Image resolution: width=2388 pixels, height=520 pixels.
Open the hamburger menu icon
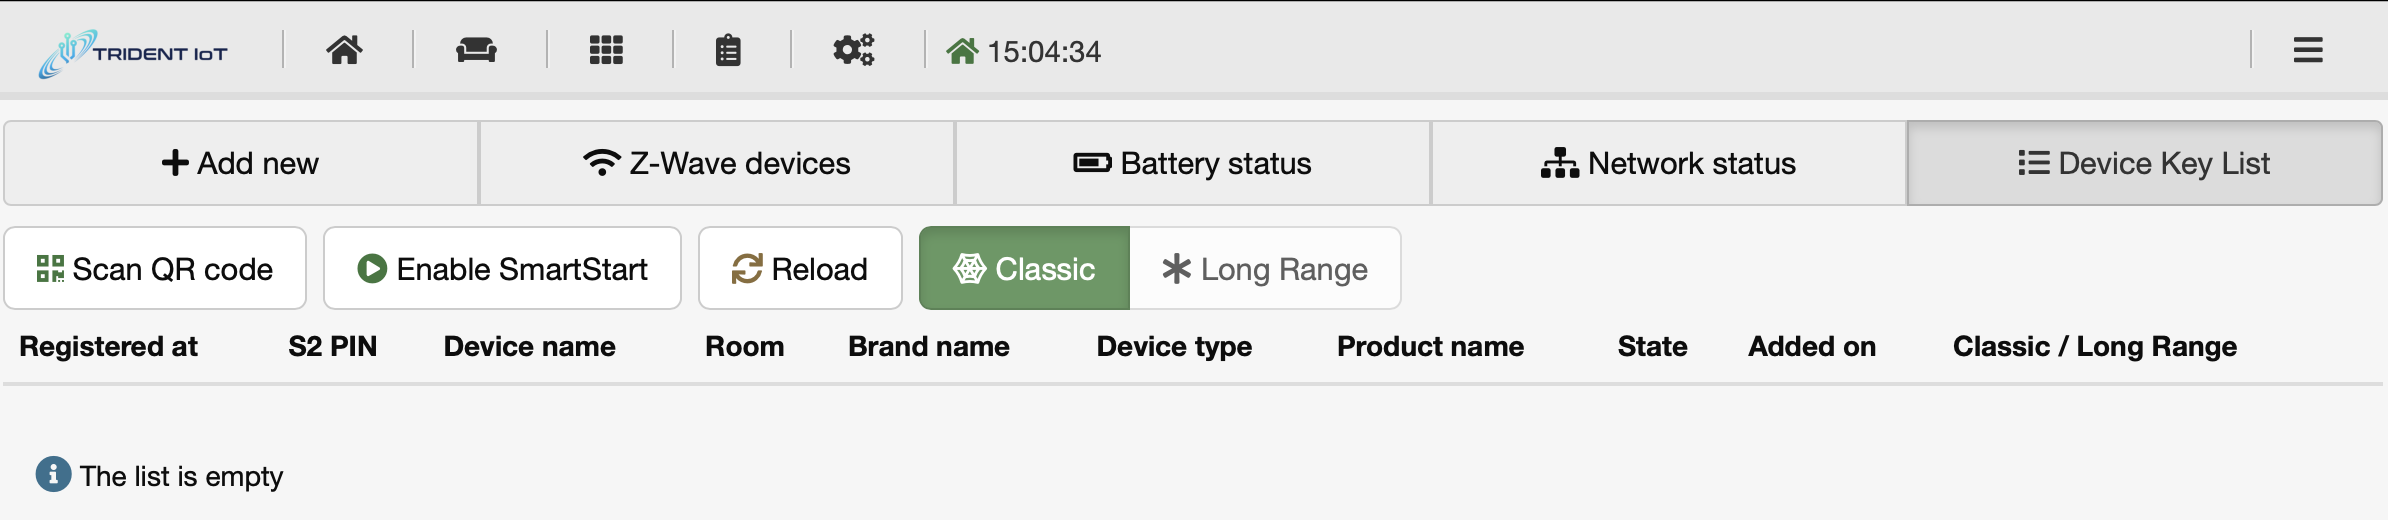click(2308, 50)
